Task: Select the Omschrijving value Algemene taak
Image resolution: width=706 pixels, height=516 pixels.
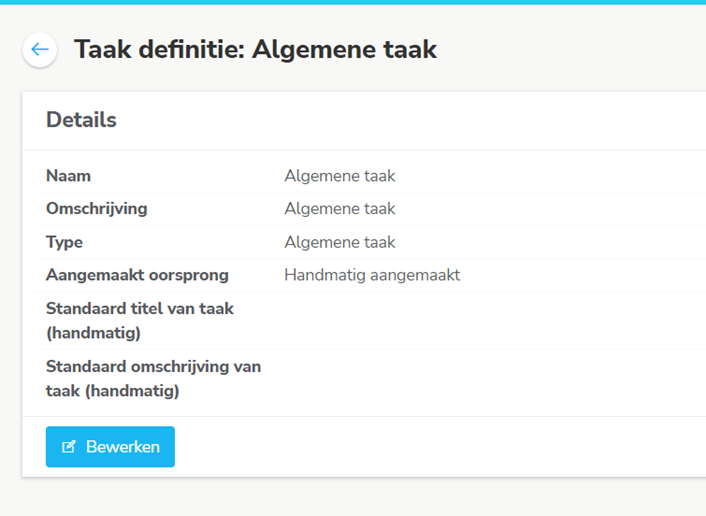Action: click(340, 209)
